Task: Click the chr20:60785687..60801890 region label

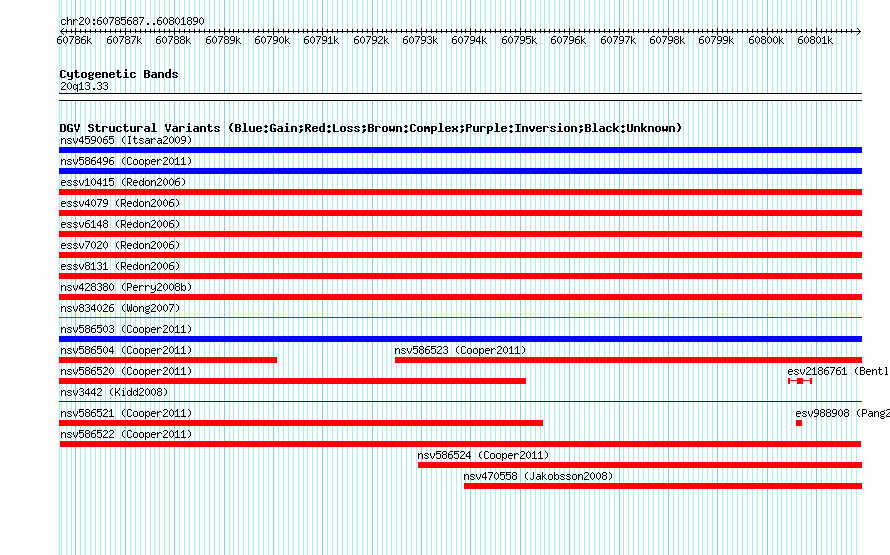Action: (x=132, y=21)
